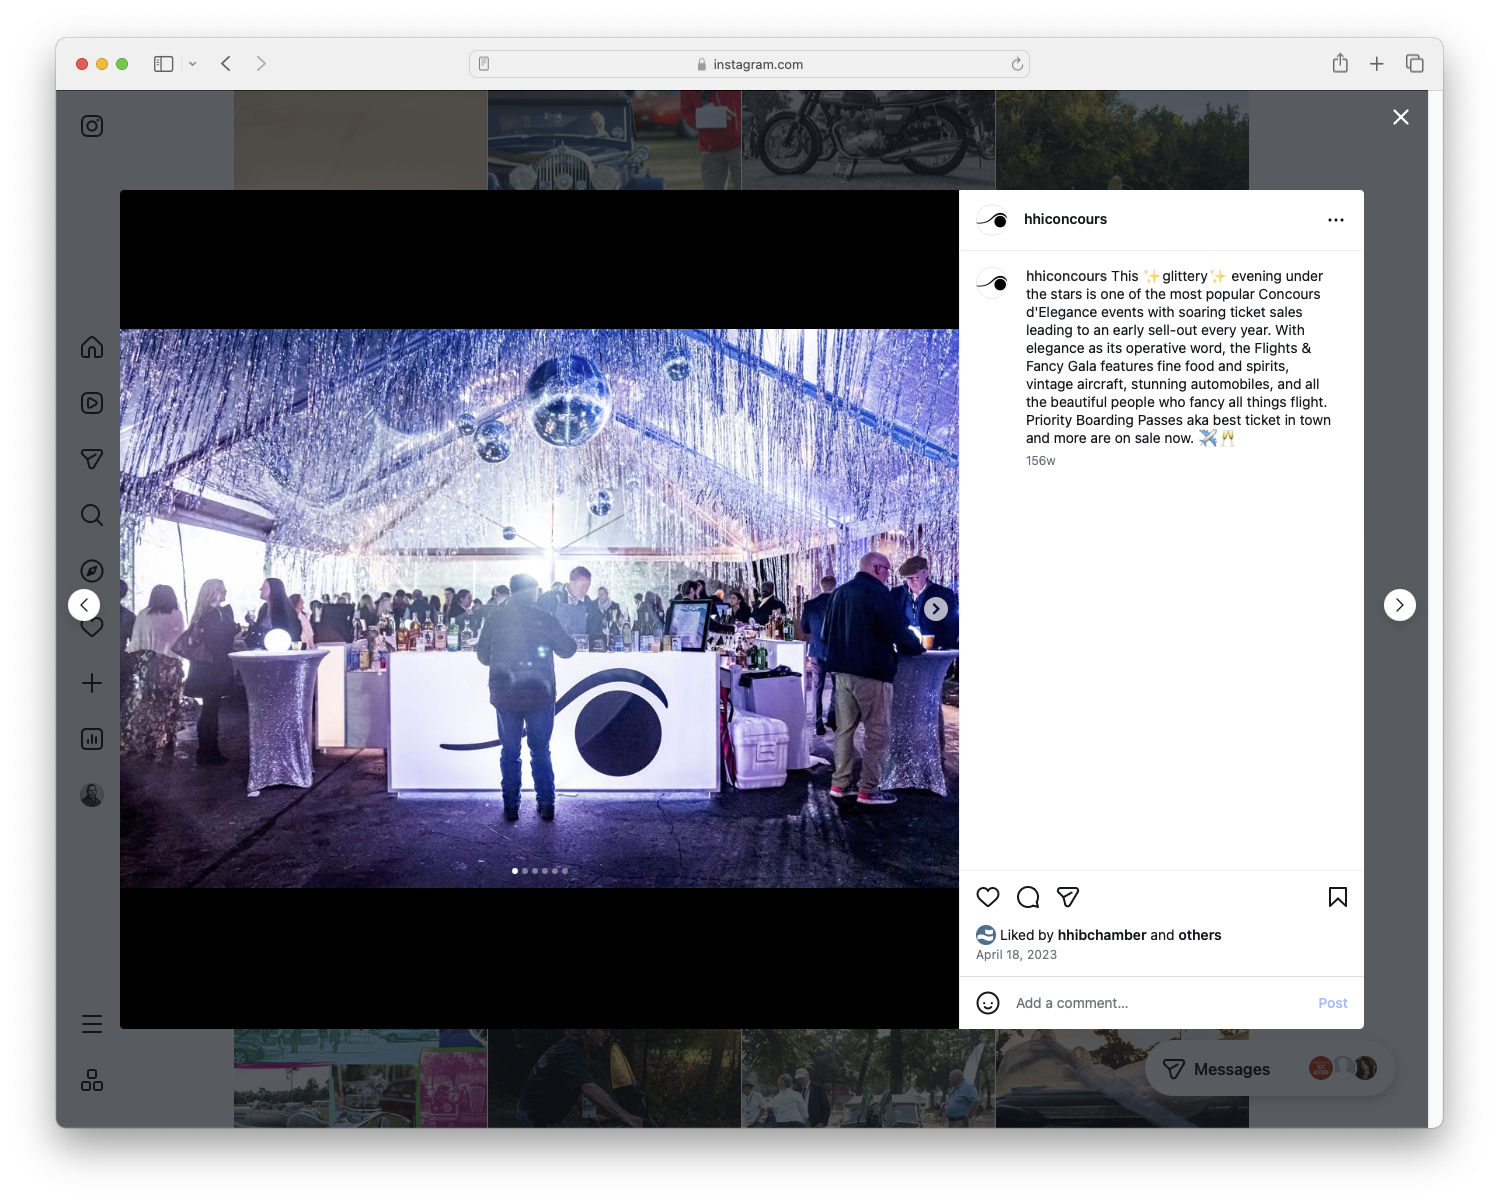Like the hhiconcours post
The width and height of the screenshot is (1499, 1202).
(x=988, y=897)
